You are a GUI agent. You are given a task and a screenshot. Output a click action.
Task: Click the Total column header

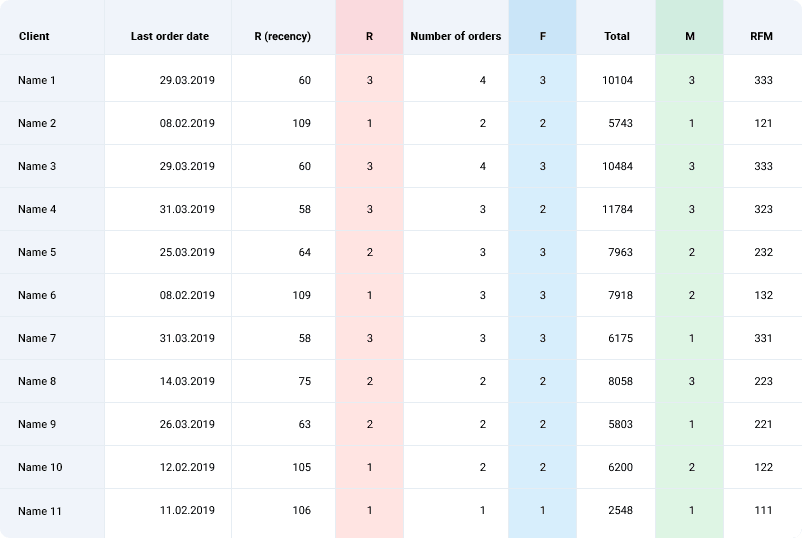[x=617, y=36]
